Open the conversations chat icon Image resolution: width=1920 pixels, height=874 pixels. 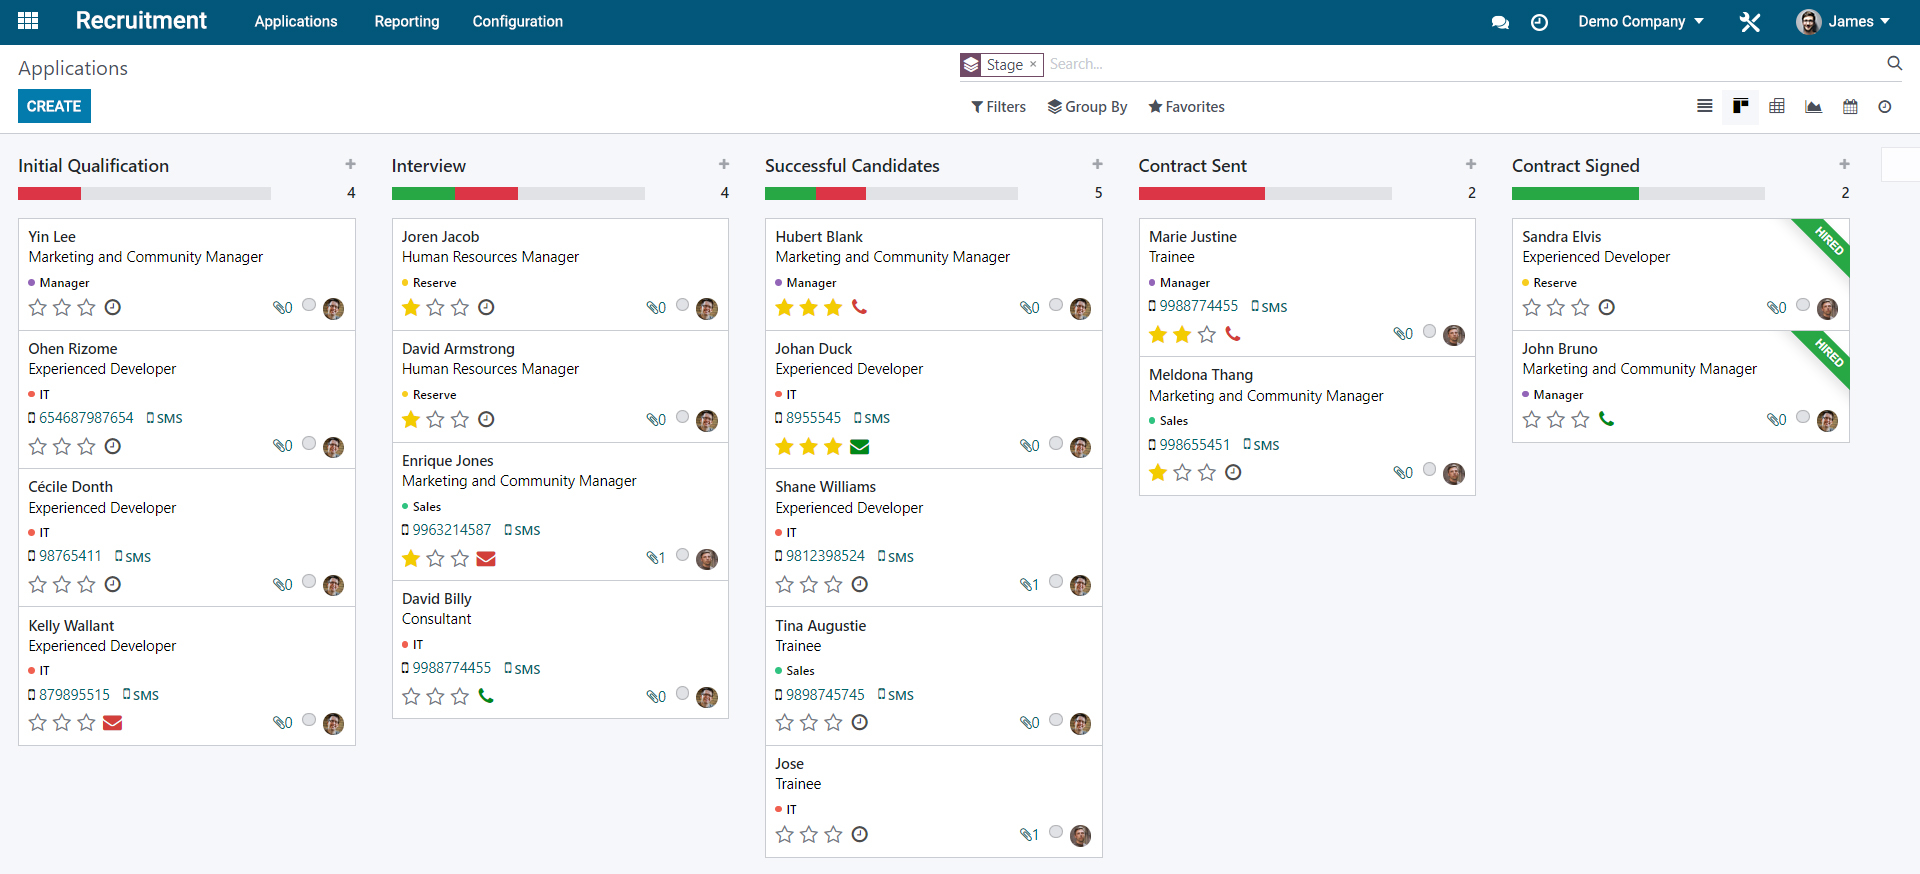pyautogui.click(x=1500, y=22)
